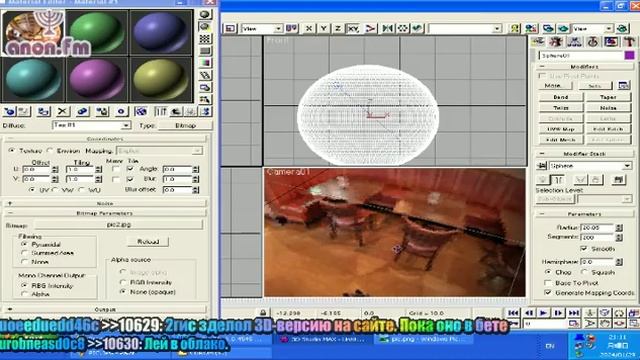The image size is (640, 360).
Task: Click the Bend modifier button
Action: point(561,97)
